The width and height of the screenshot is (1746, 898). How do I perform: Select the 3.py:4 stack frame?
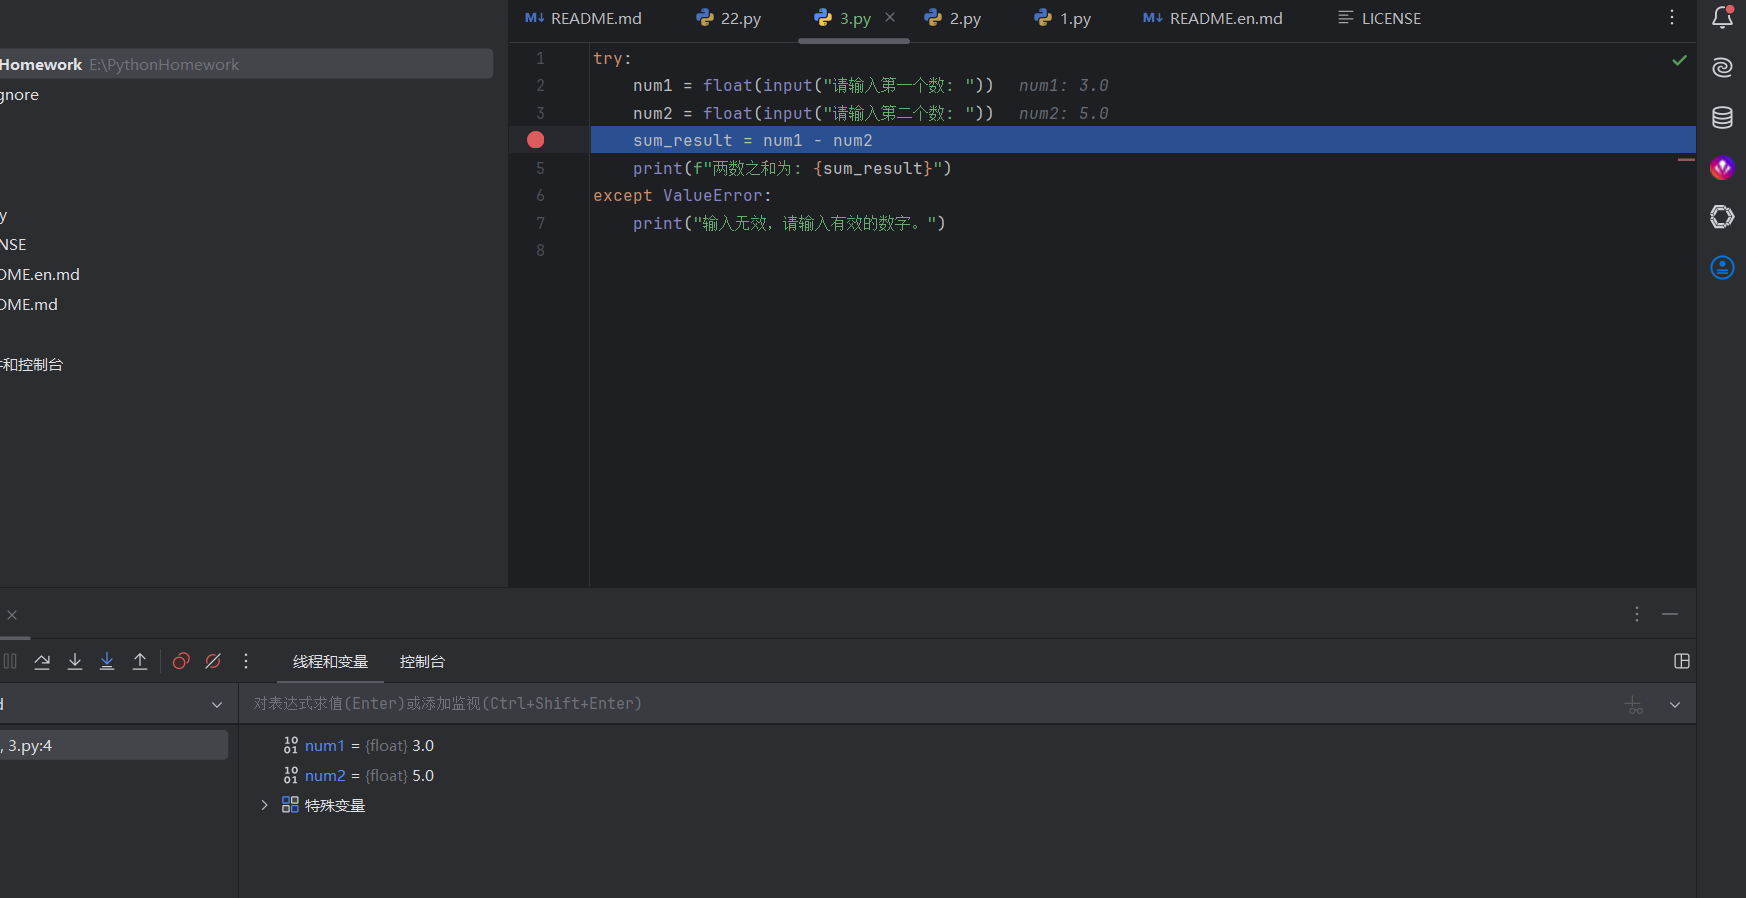coord(110,745)
